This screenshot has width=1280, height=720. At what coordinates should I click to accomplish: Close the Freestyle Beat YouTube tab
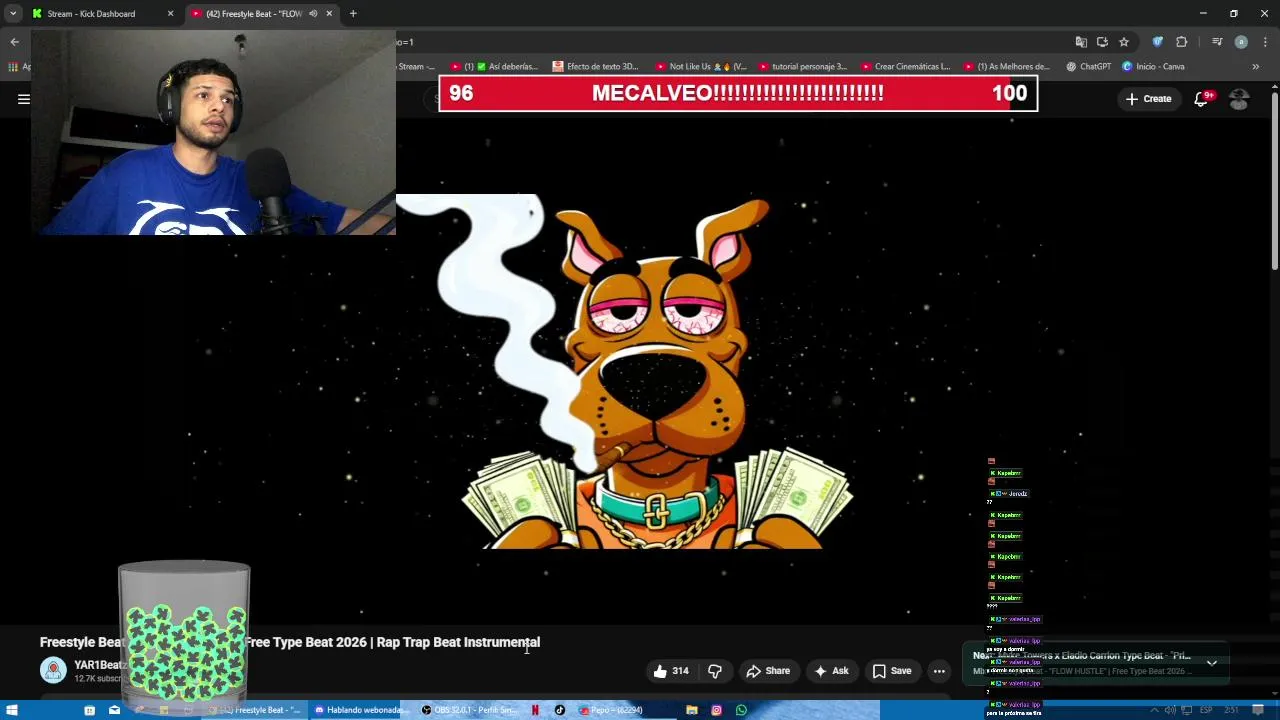pyautogui.click(x=329, y=14)
